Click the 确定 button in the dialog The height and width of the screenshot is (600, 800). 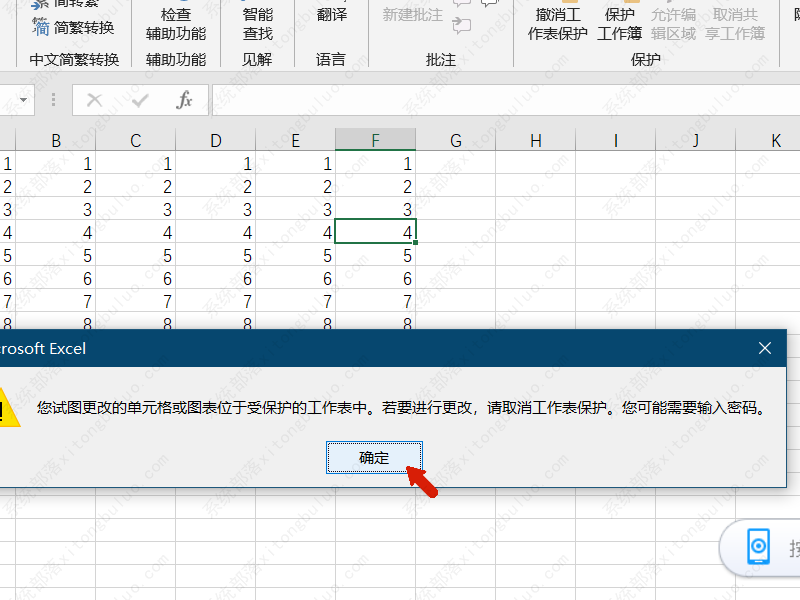374,457
